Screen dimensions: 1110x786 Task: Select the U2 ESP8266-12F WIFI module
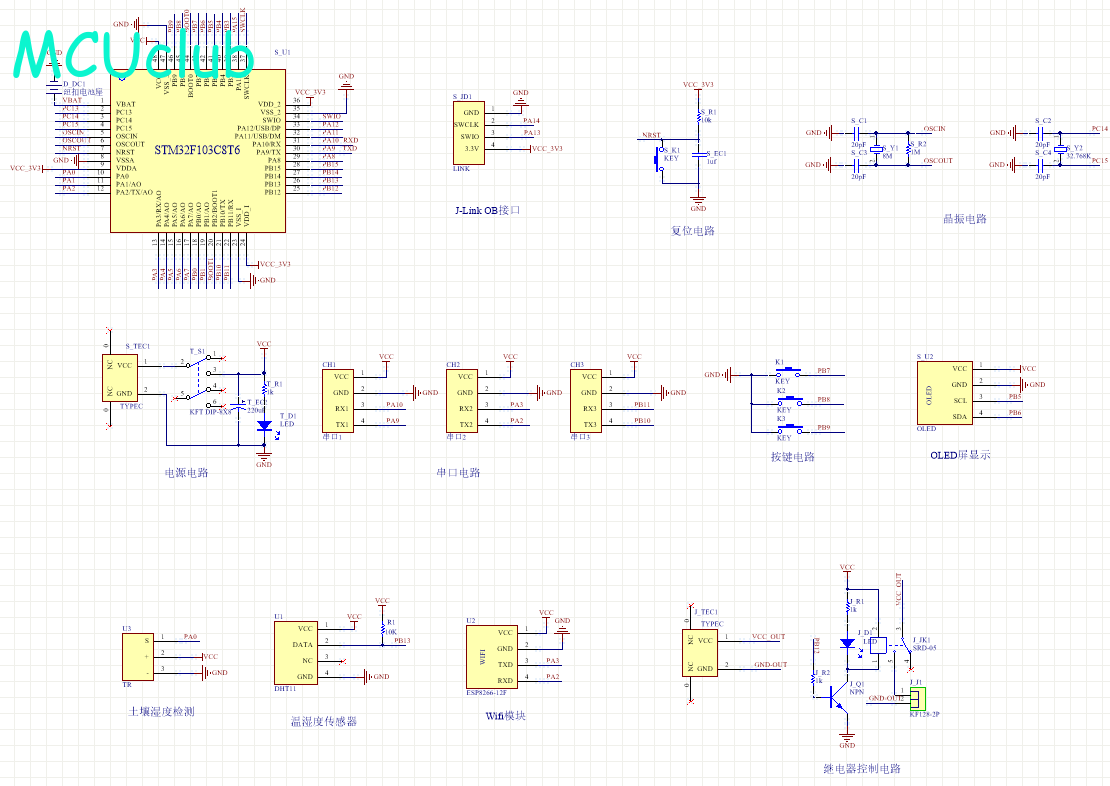[492, 657]
